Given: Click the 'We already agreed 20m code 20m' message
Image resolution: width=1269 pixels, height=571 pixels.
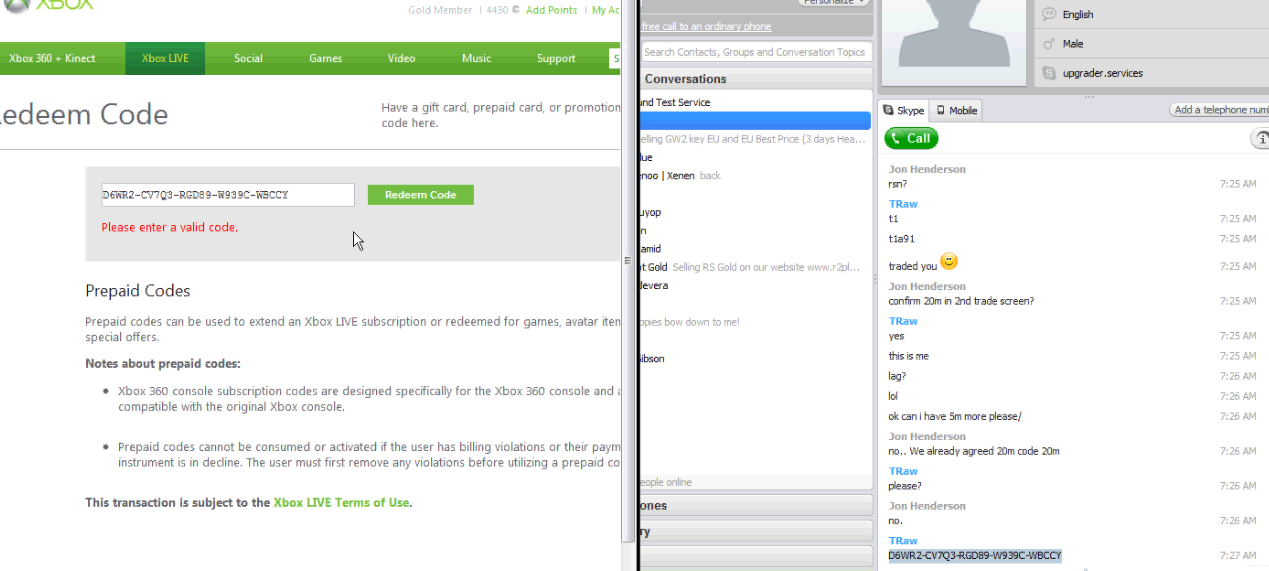Looking at the screenshot, I should pos(974,451).
